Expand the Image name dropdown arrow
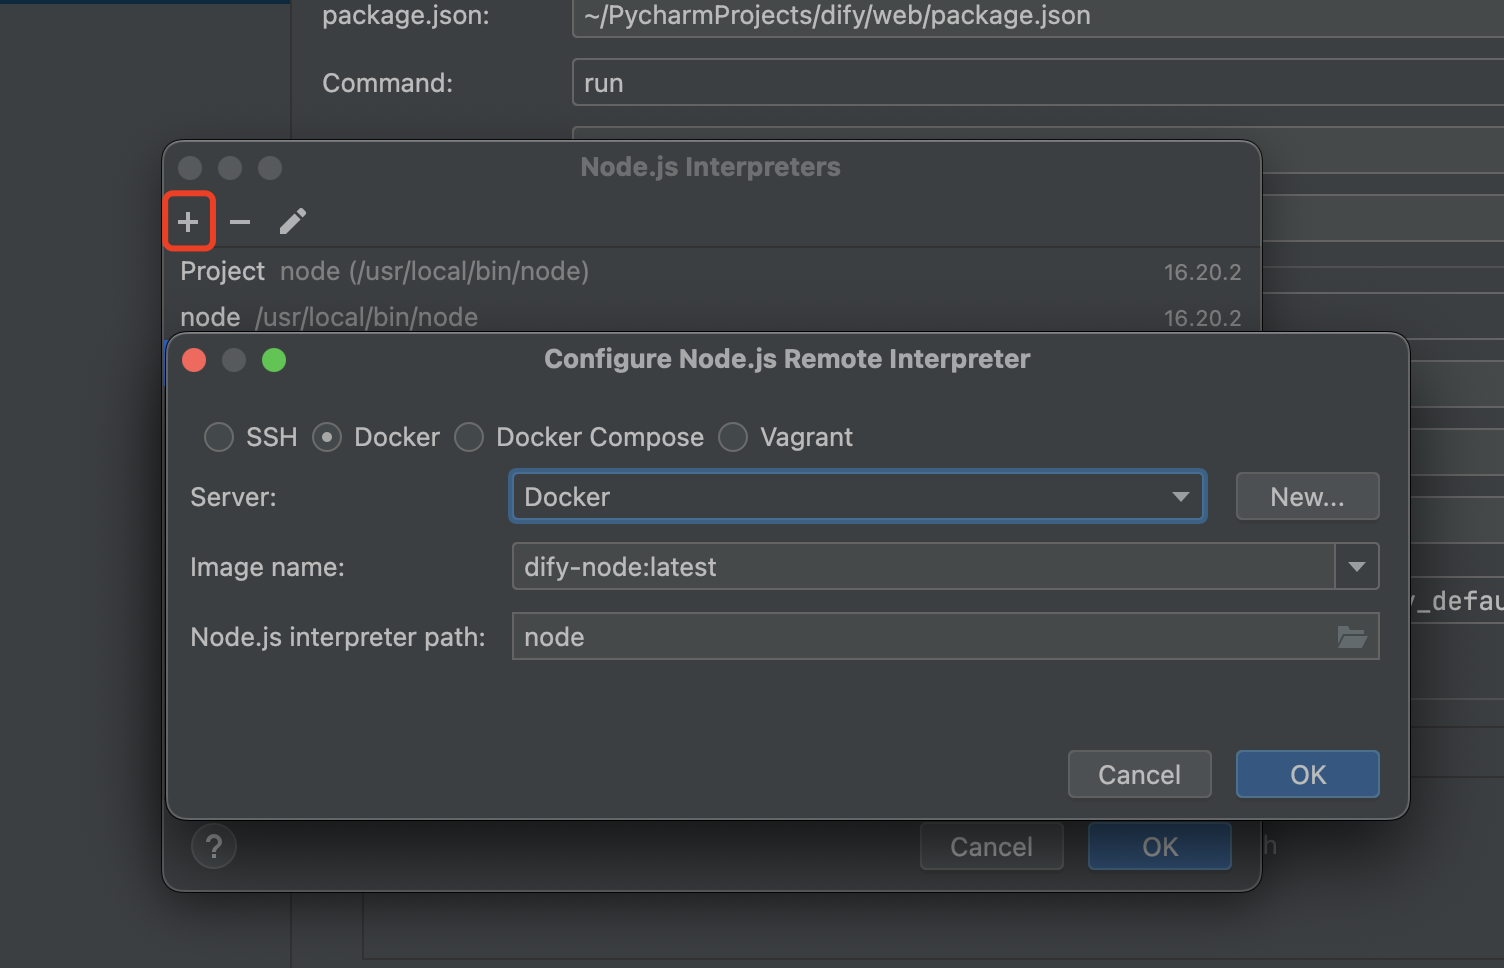Screen dimensions: 1504x968 coord(1357,567)
